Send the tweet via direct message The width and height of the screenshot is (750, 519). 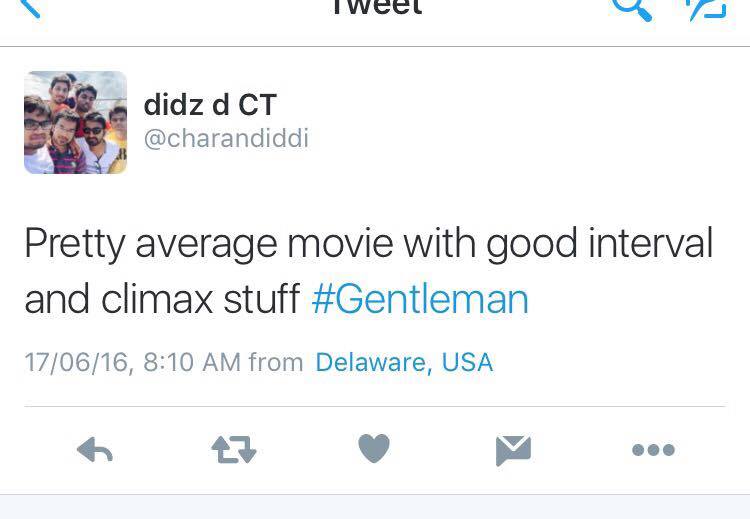point(513,451)
